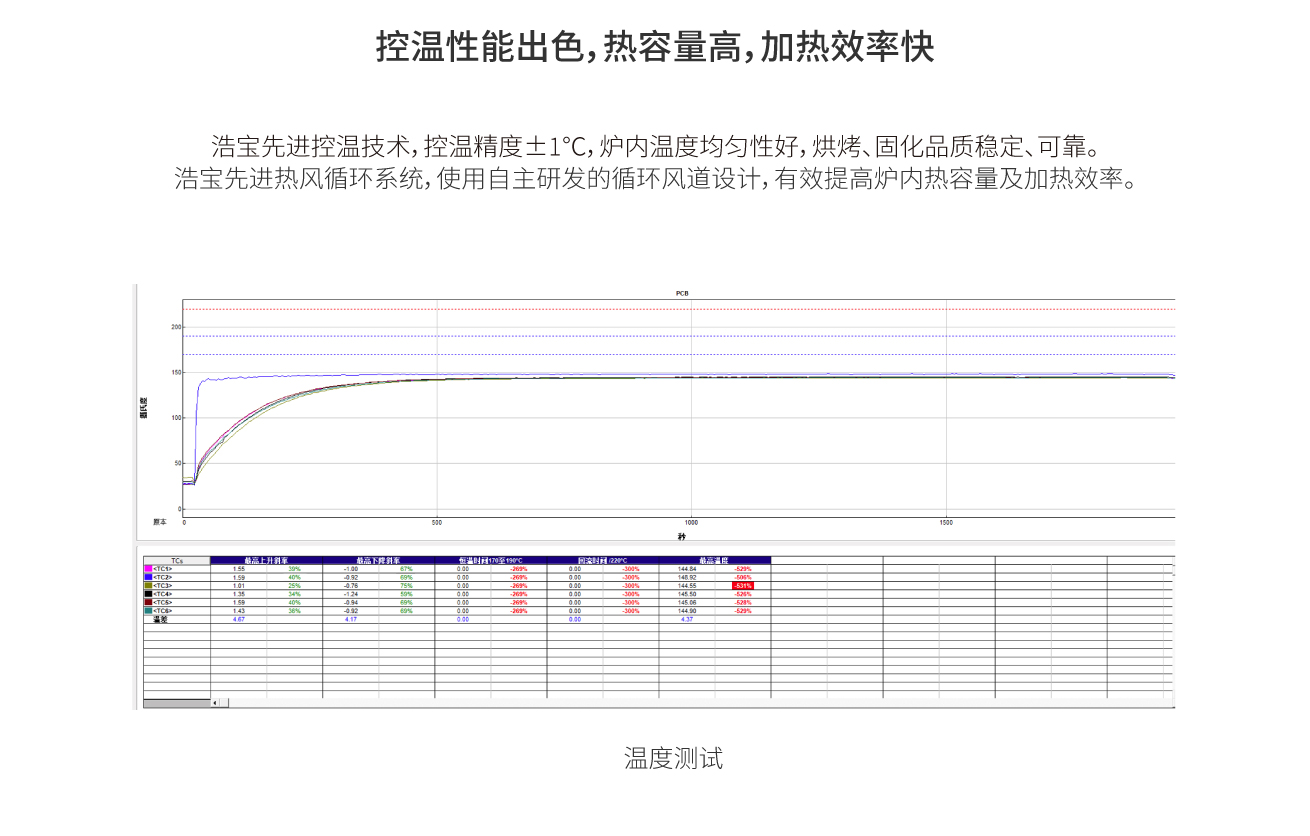Click the 148.92 peak temperature cell
This screenshot has width=1310, height=836.
coord(687,577)
